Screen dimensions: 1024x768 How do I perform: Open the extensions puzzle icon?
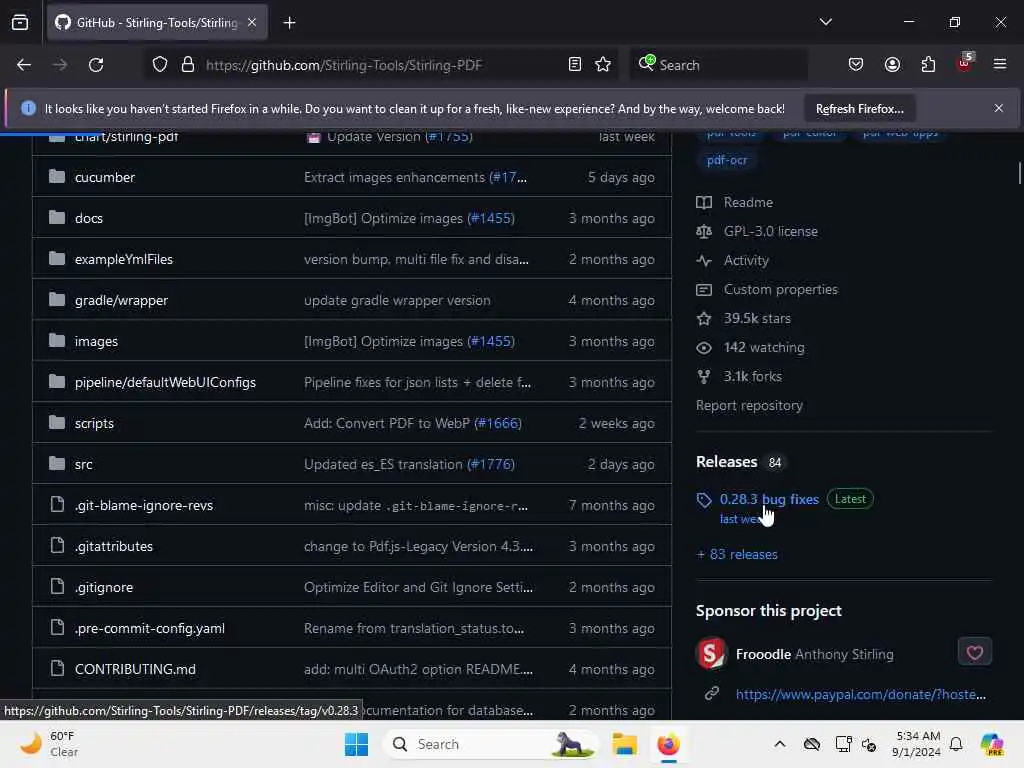click(928, 65)
